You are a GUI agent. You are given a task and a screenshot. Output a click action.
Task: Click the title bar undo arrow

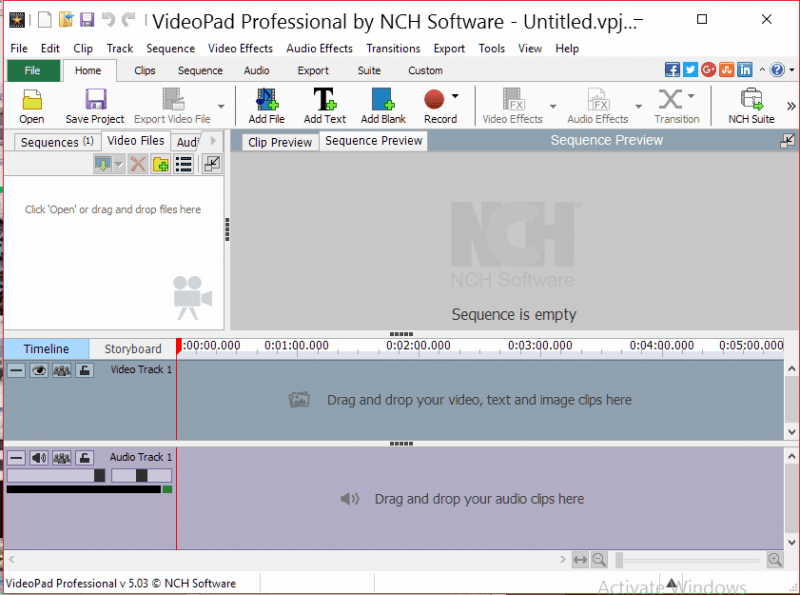108,20
